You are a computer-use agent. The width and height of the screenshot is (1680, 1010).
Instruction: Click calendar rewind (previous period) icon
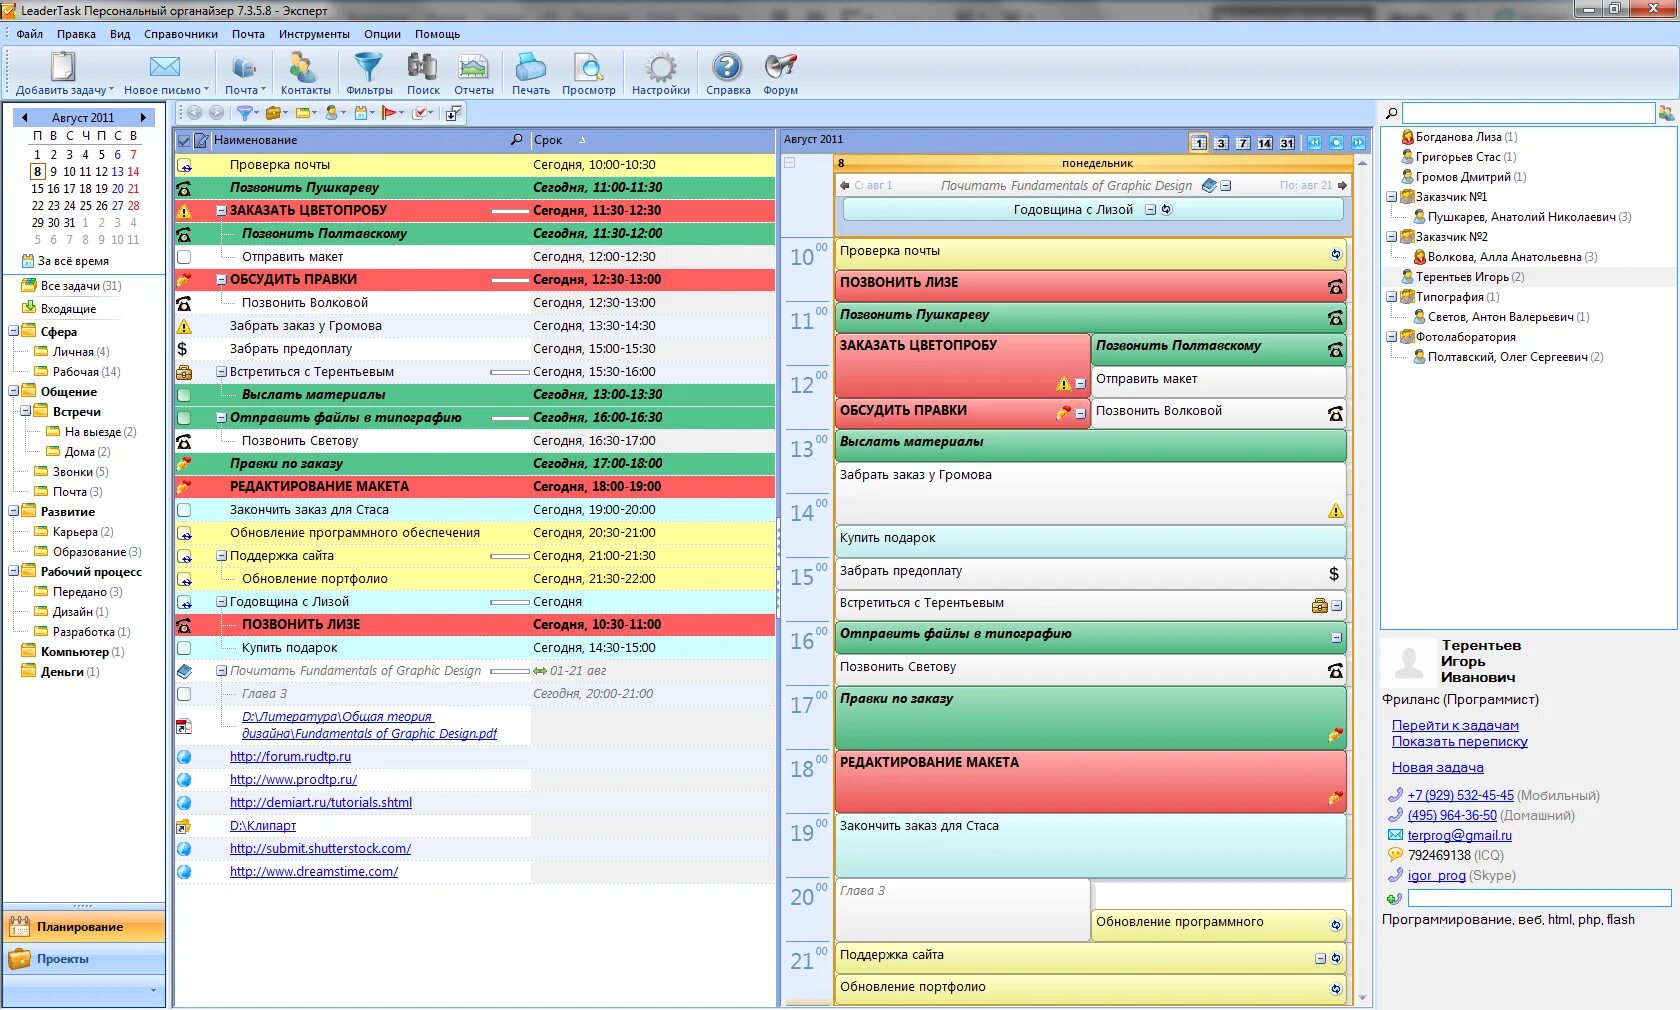tap(1314, 143)
